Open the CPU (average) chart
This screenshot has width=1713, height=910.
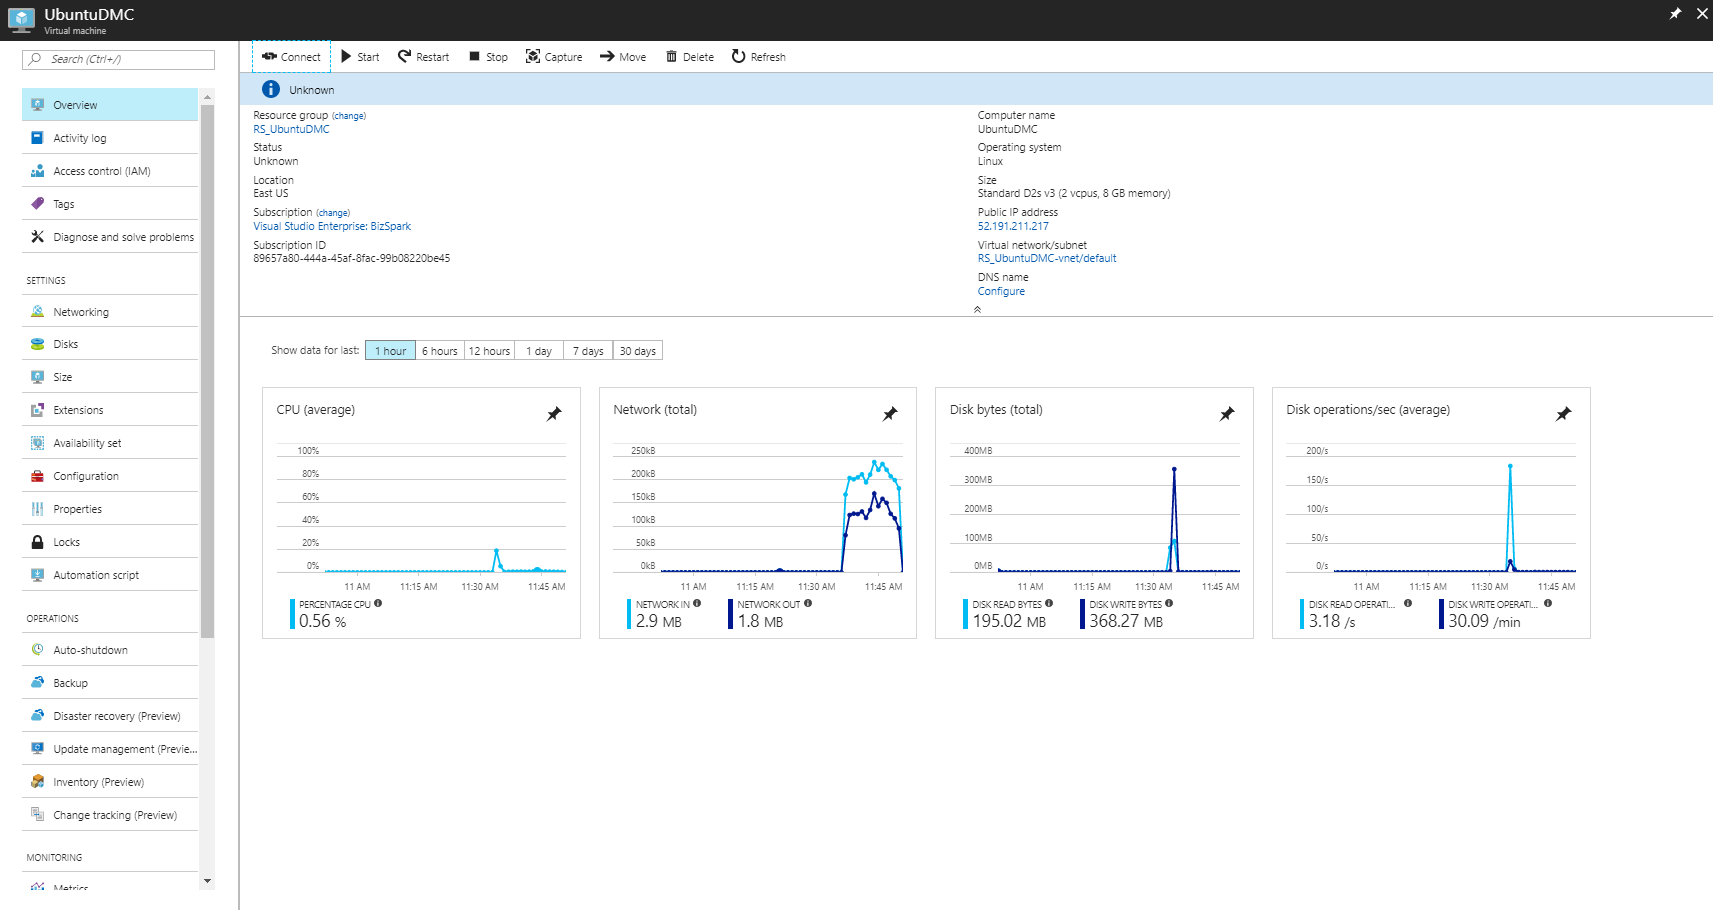pos(421,513)
